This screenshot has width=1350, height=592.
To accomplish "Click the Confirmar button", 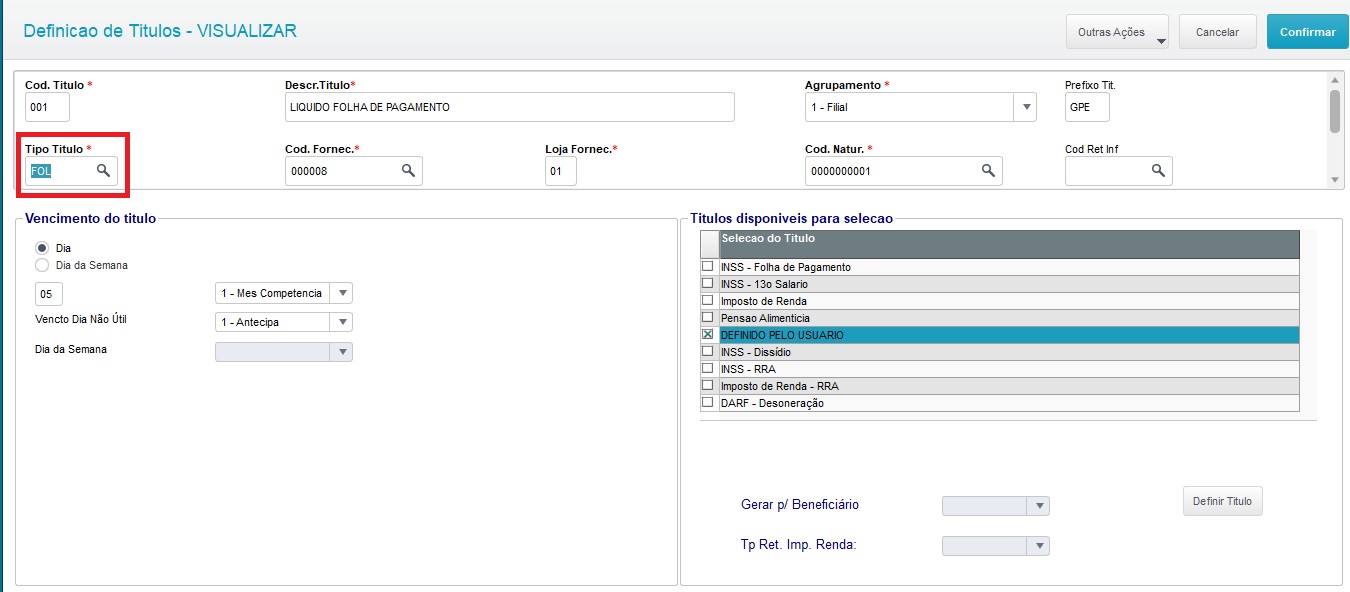I will (x=1307, y=32).
